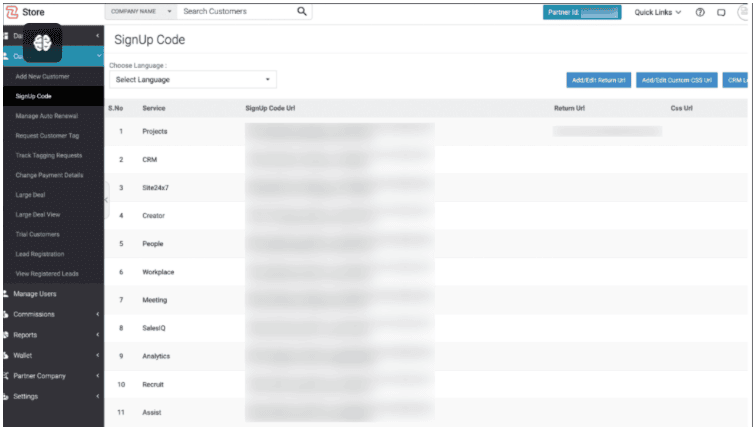Screen dimensions: 755x427
Task: Click the Recruit service row text
Action: coord(153,385)
